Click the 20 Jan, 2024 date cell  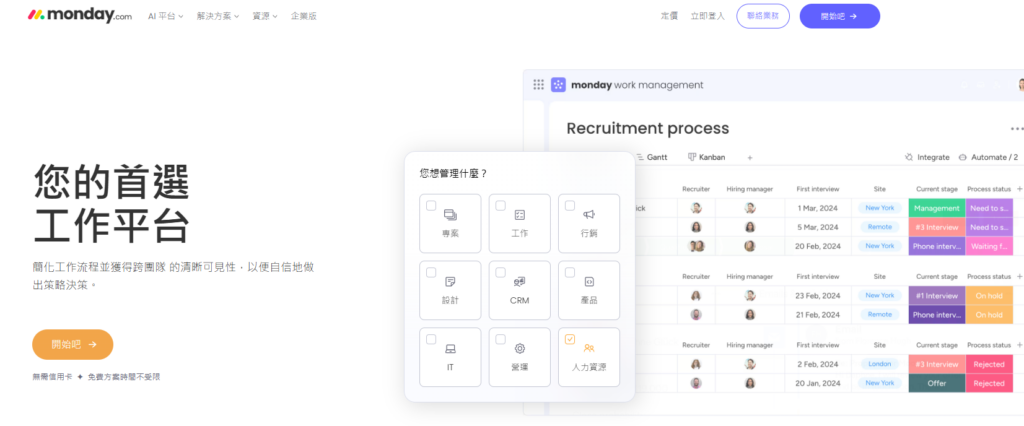click(818, 383)
